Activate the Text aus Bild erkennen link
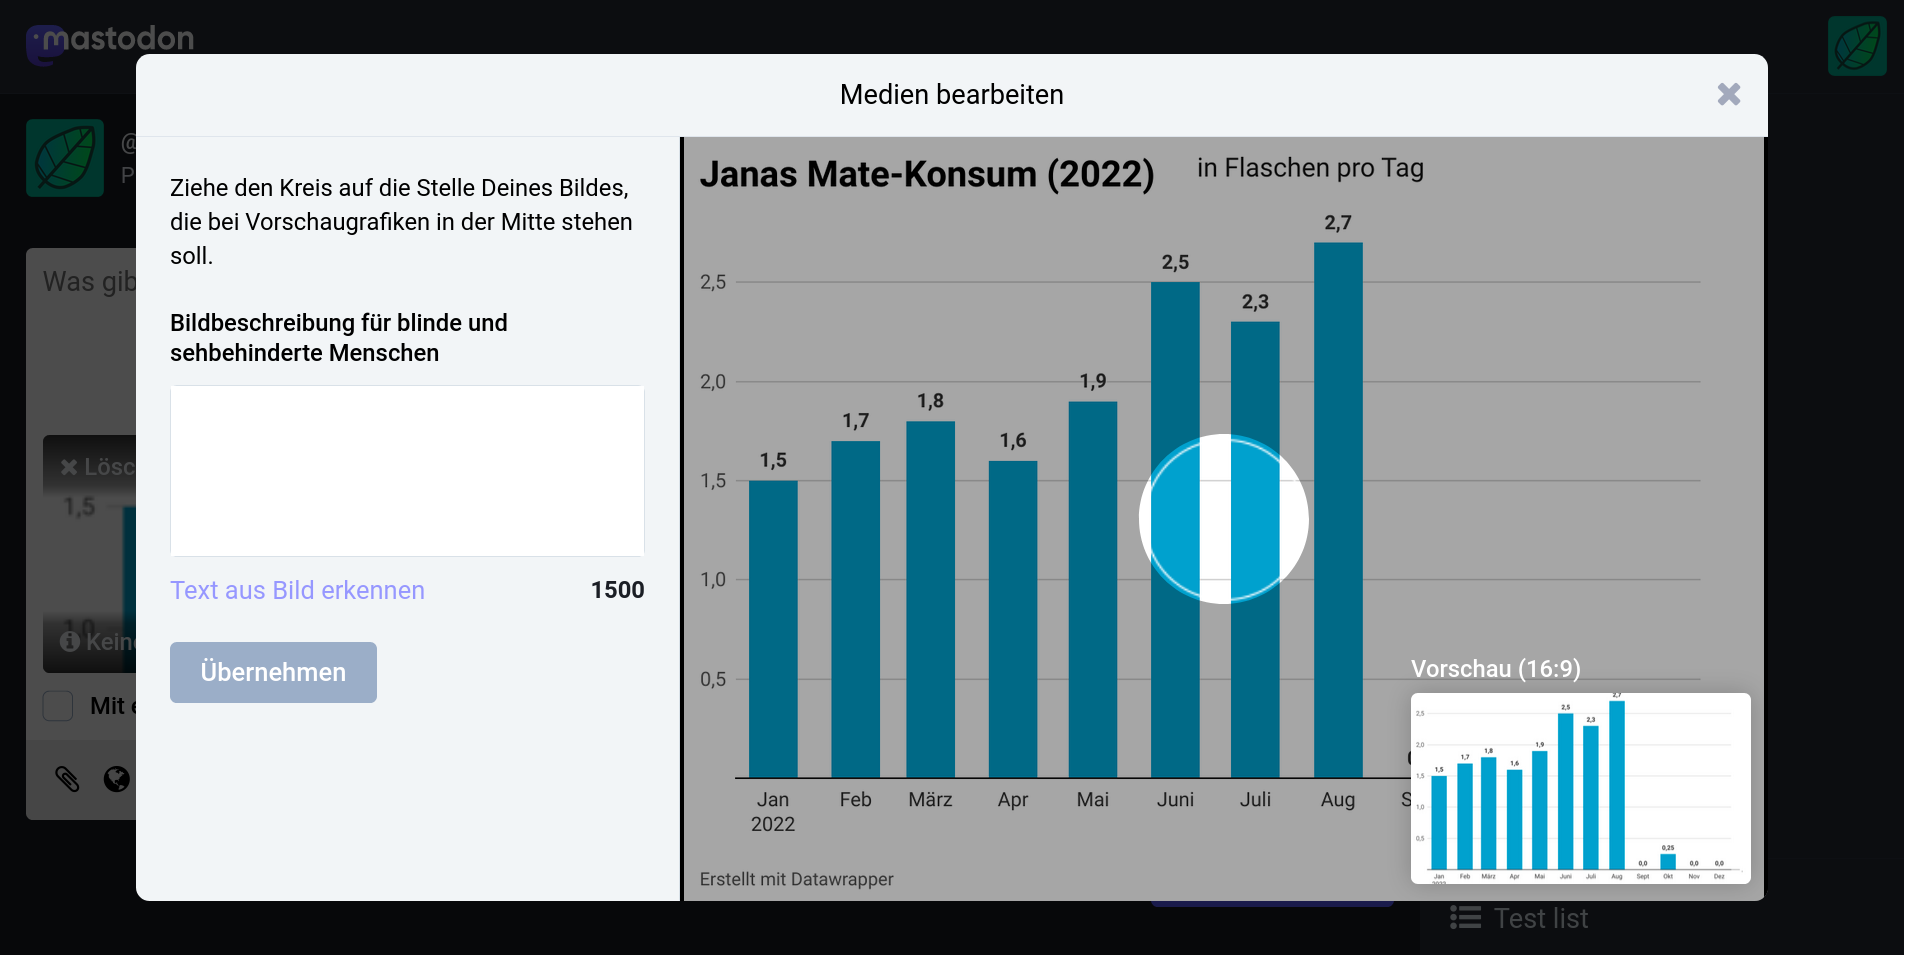 point(297,590)
